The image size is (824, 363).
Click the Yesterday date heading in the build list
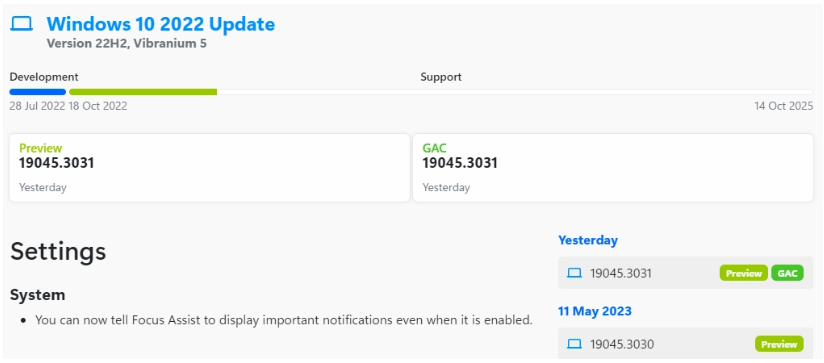pyautogui.click(x=588, y=240)
